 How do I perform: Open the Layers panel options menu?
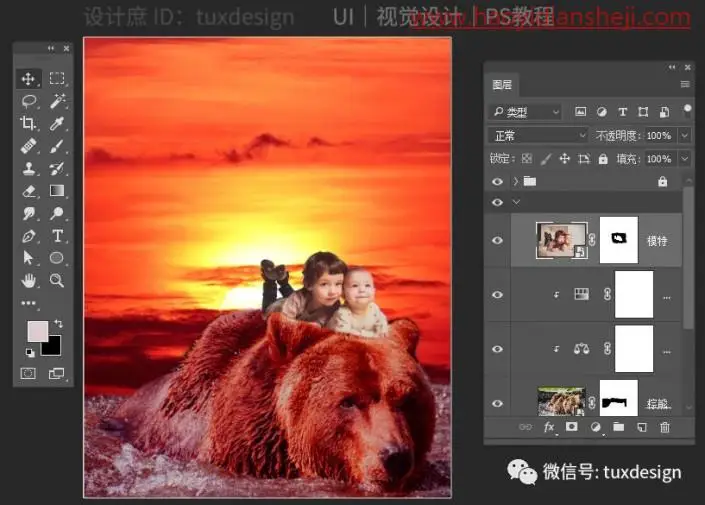[685, 84]
